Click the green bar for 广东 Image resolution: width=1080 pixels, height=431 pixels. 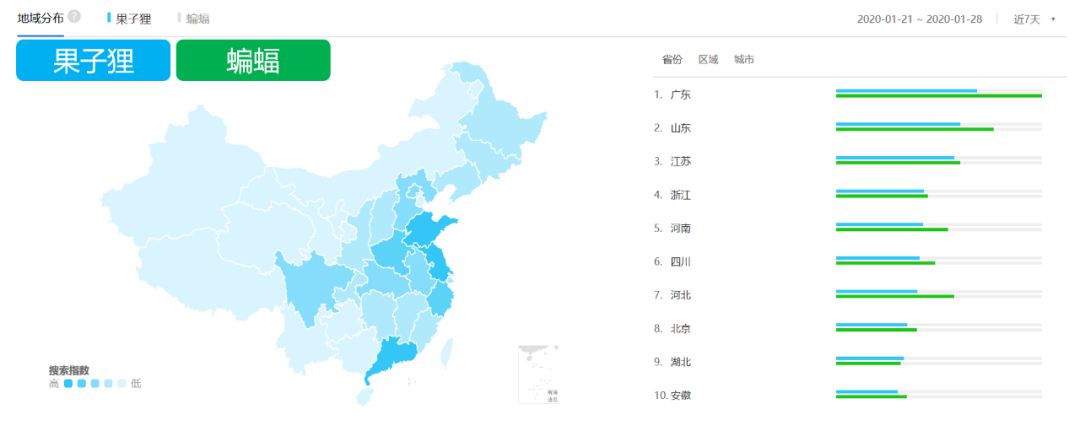point(938,96)
